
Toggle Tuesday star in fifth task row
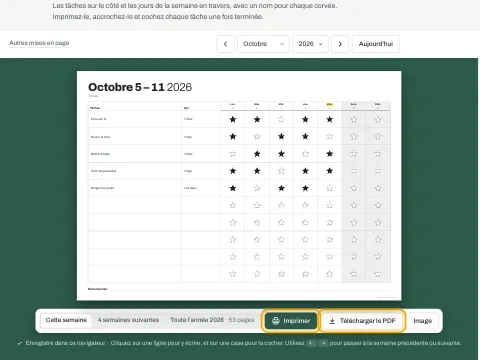pos(257,188)
